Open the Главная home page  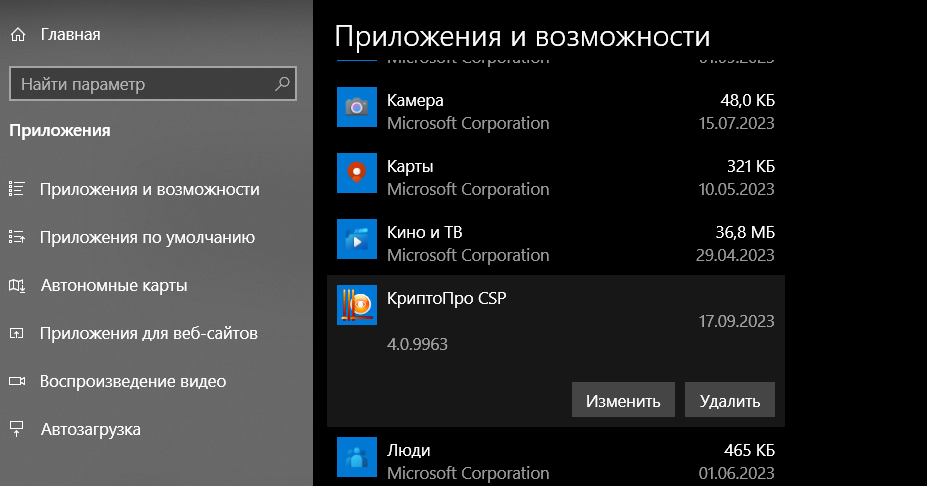coord(70,35)
